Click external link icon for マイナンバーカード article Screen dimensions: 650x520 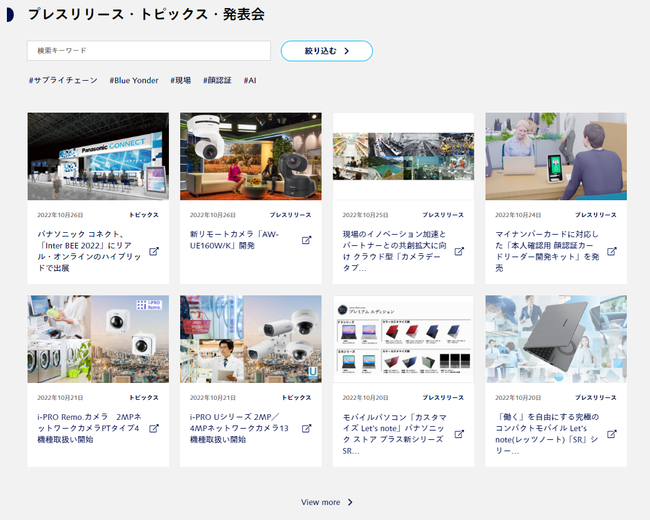(612, 252)
